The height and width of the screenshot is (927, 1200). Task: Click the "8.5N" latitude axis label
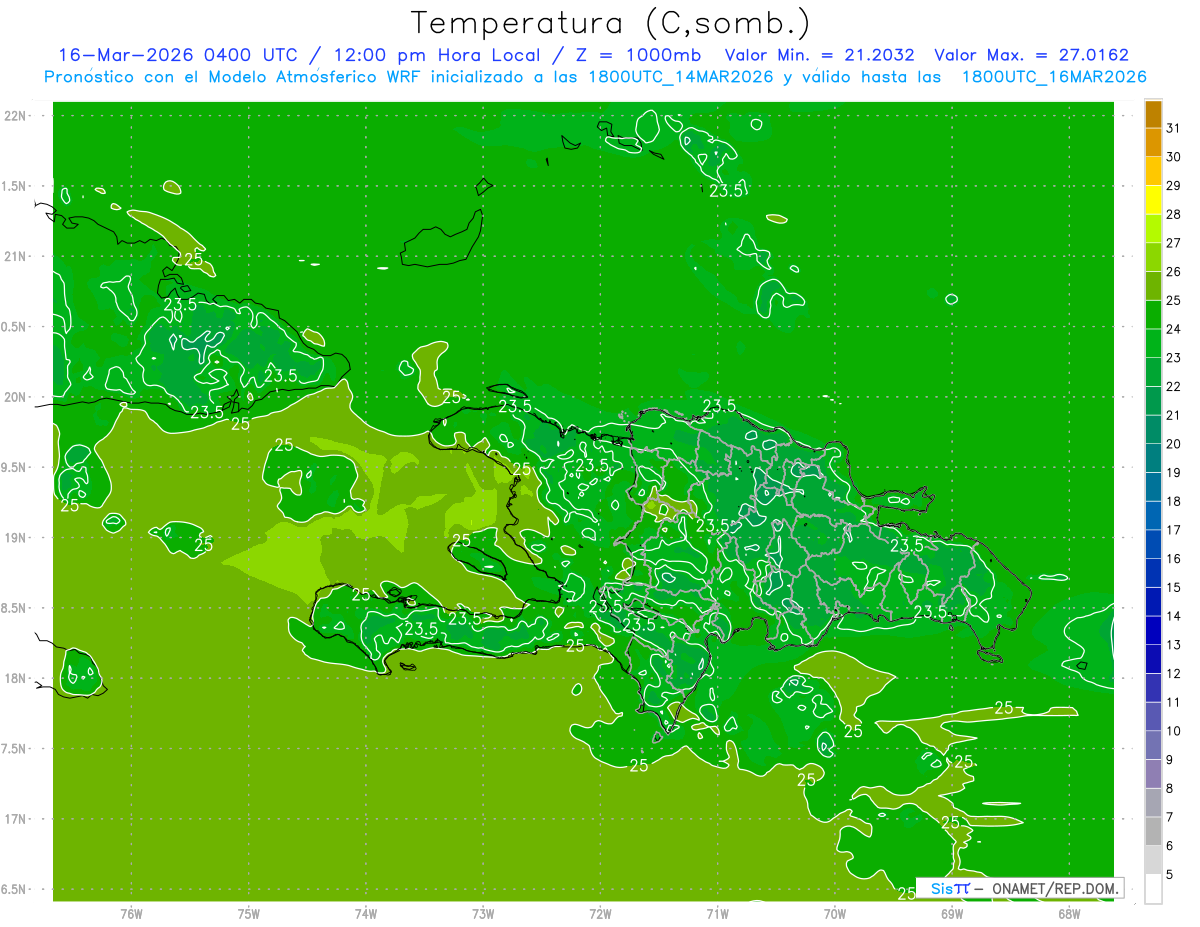[x=13, y=608]
